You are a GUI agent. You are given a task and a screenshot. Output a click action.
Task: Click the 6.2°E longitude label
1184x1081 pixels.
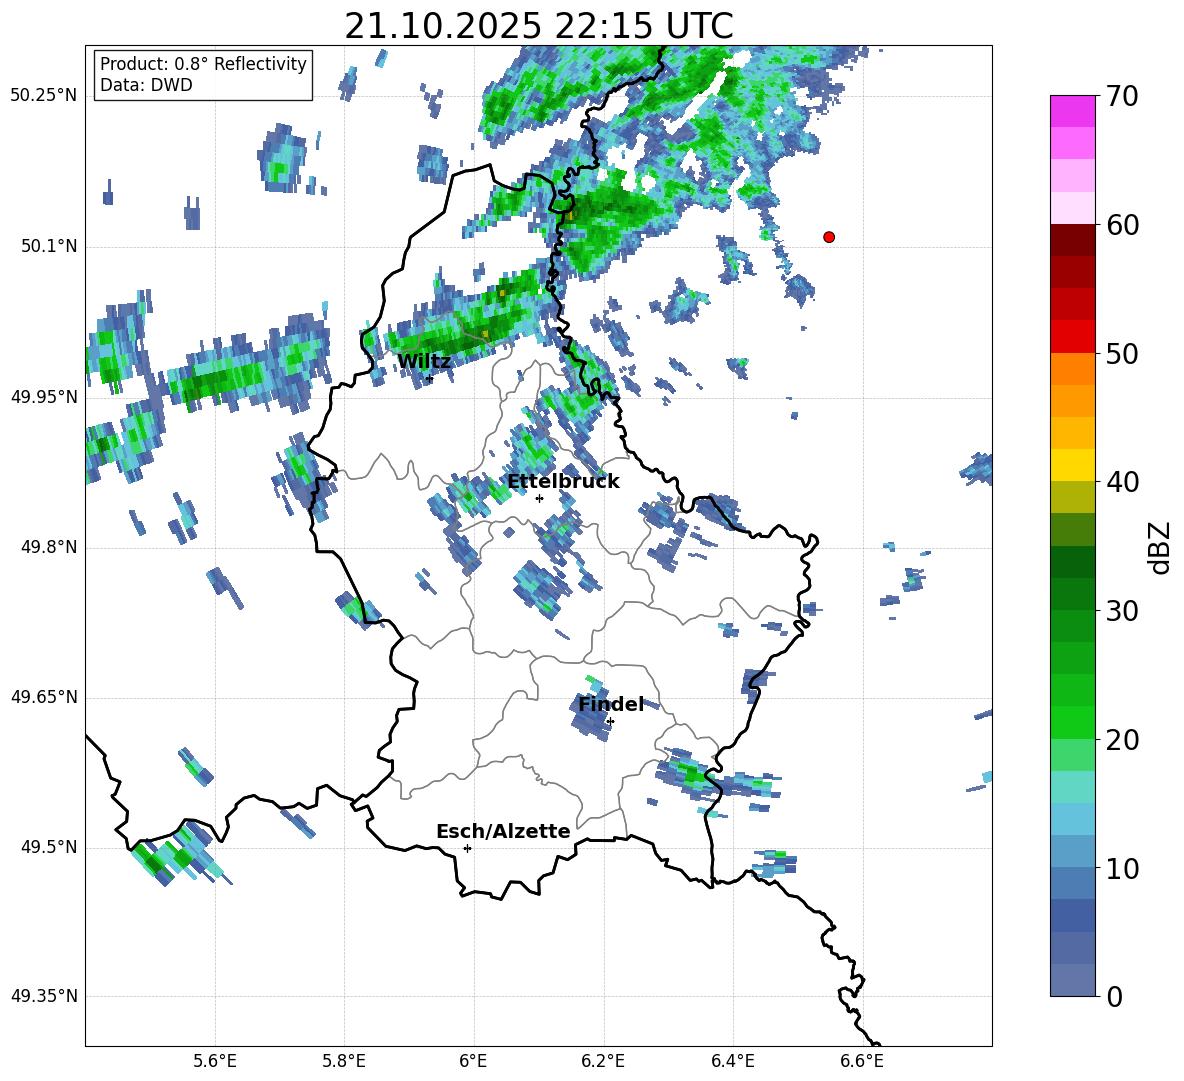pos(603,1061)
